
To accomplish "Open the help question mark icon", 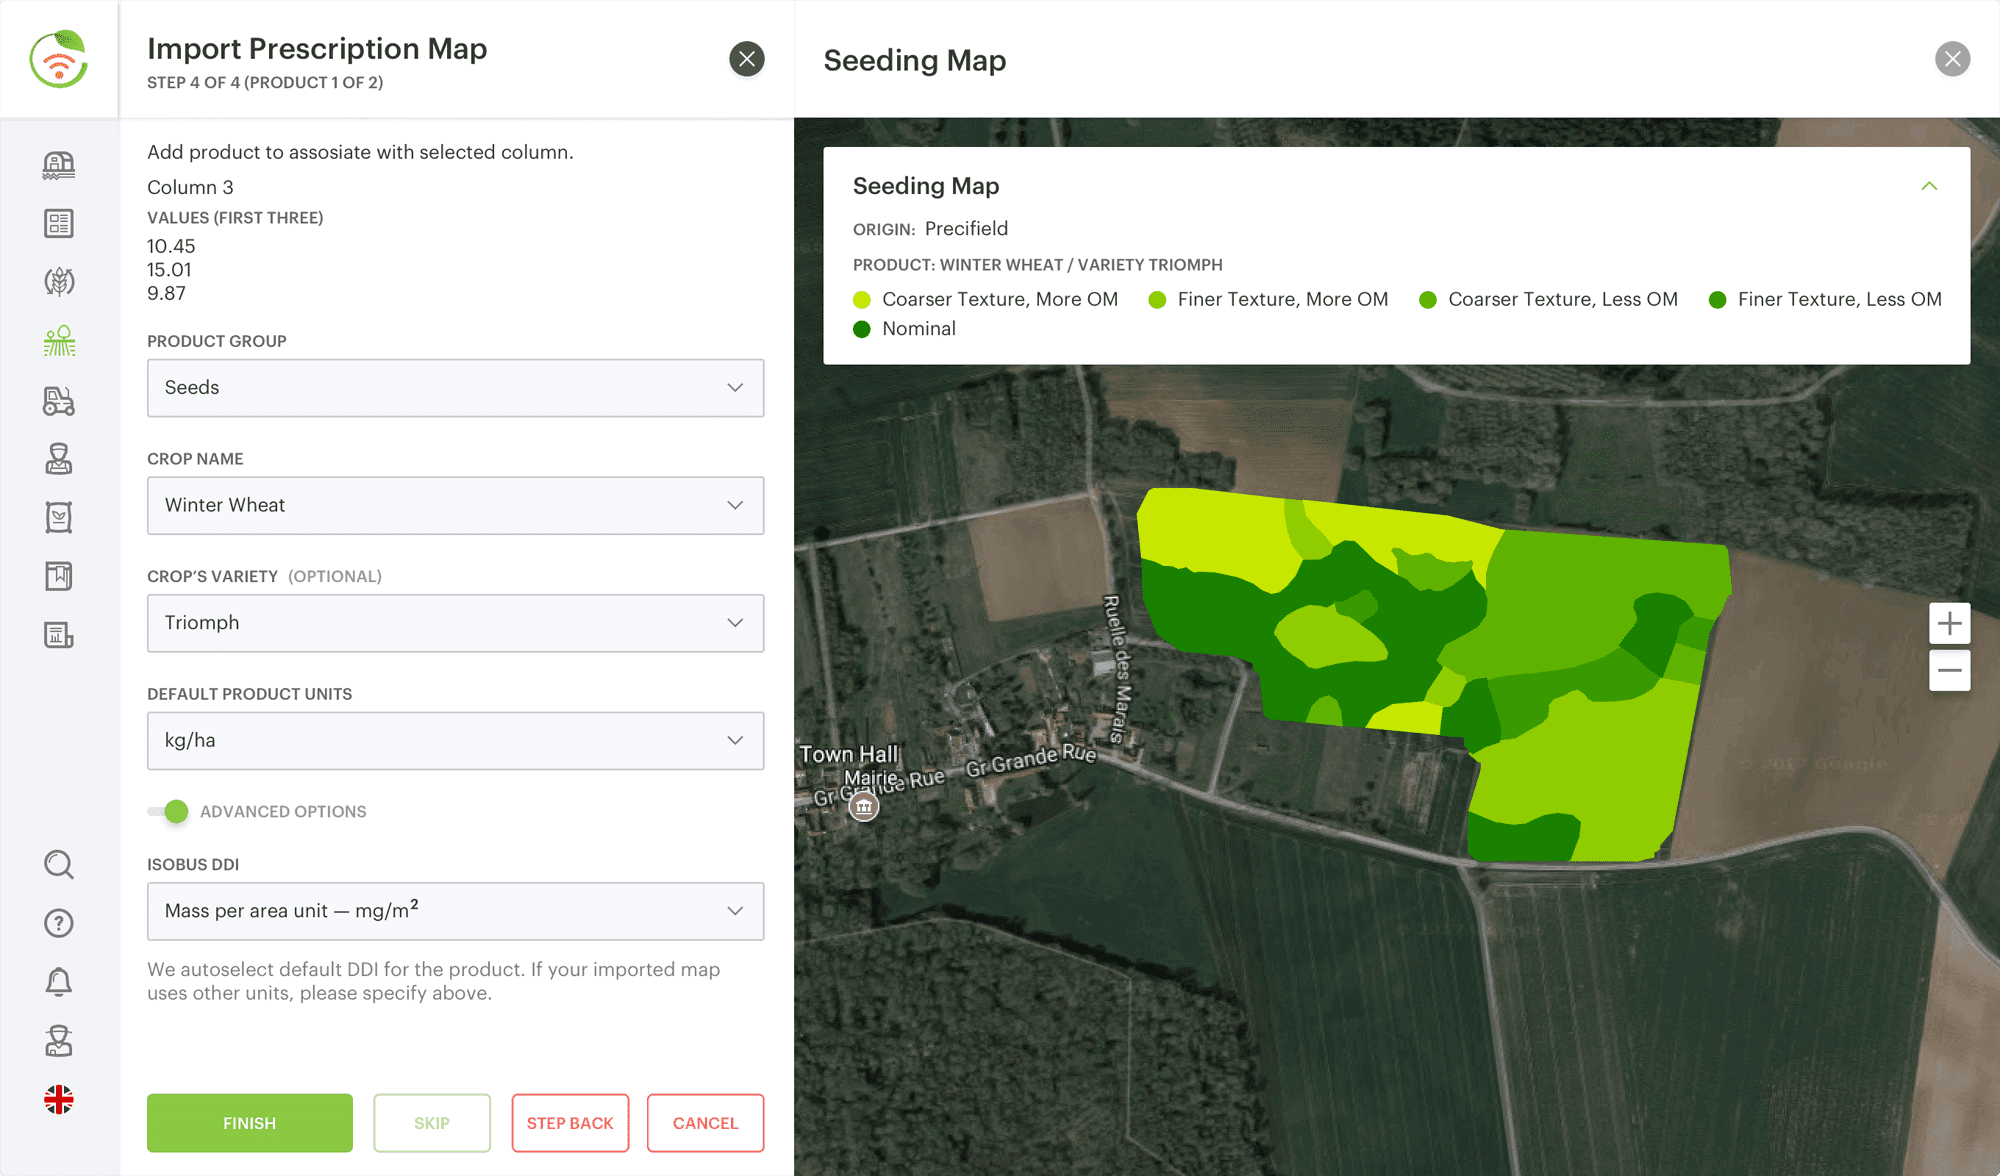I will (59, 923).
